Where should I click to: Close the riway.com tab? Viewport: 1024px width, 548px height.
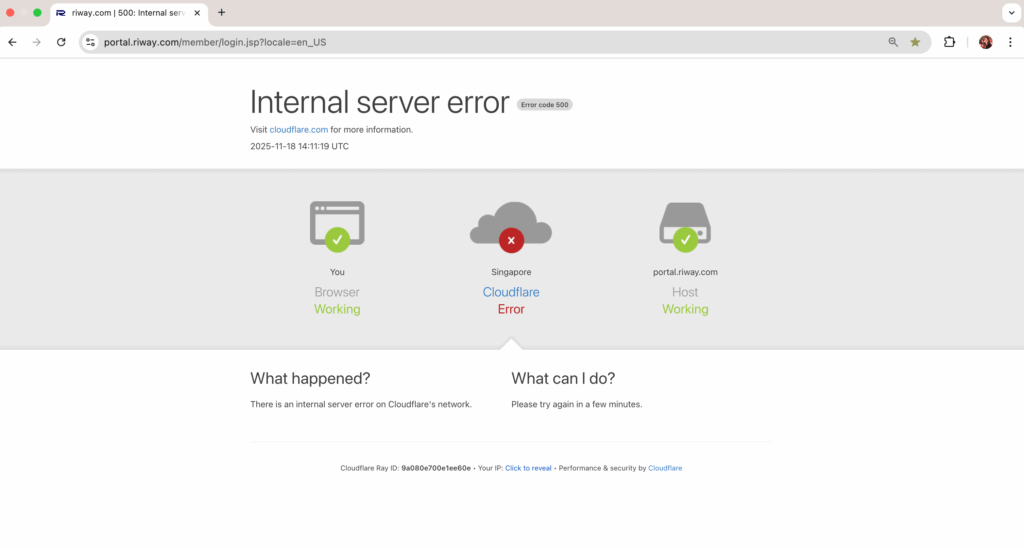(197, 13)
